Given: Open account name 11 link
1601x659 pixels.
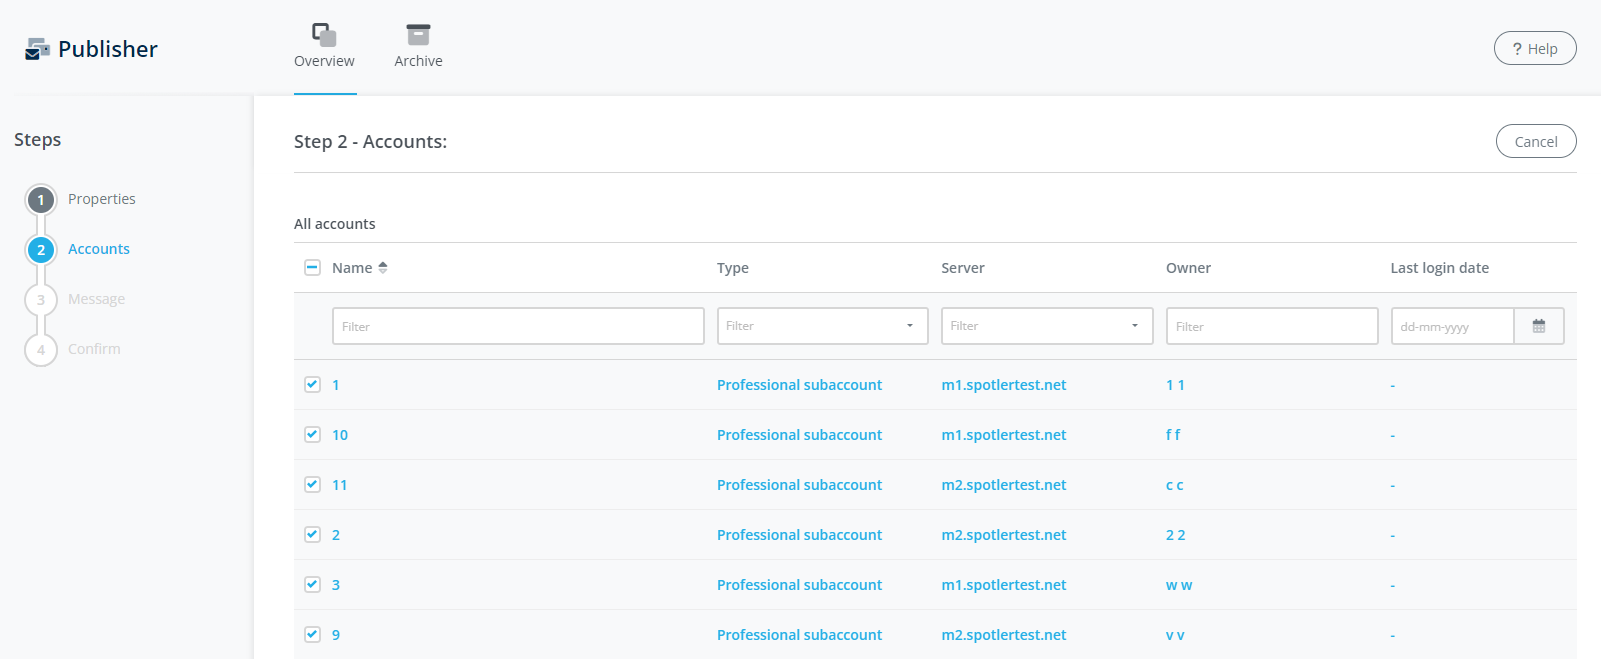Looking at the screenshot, I should (x=340, y=485).
